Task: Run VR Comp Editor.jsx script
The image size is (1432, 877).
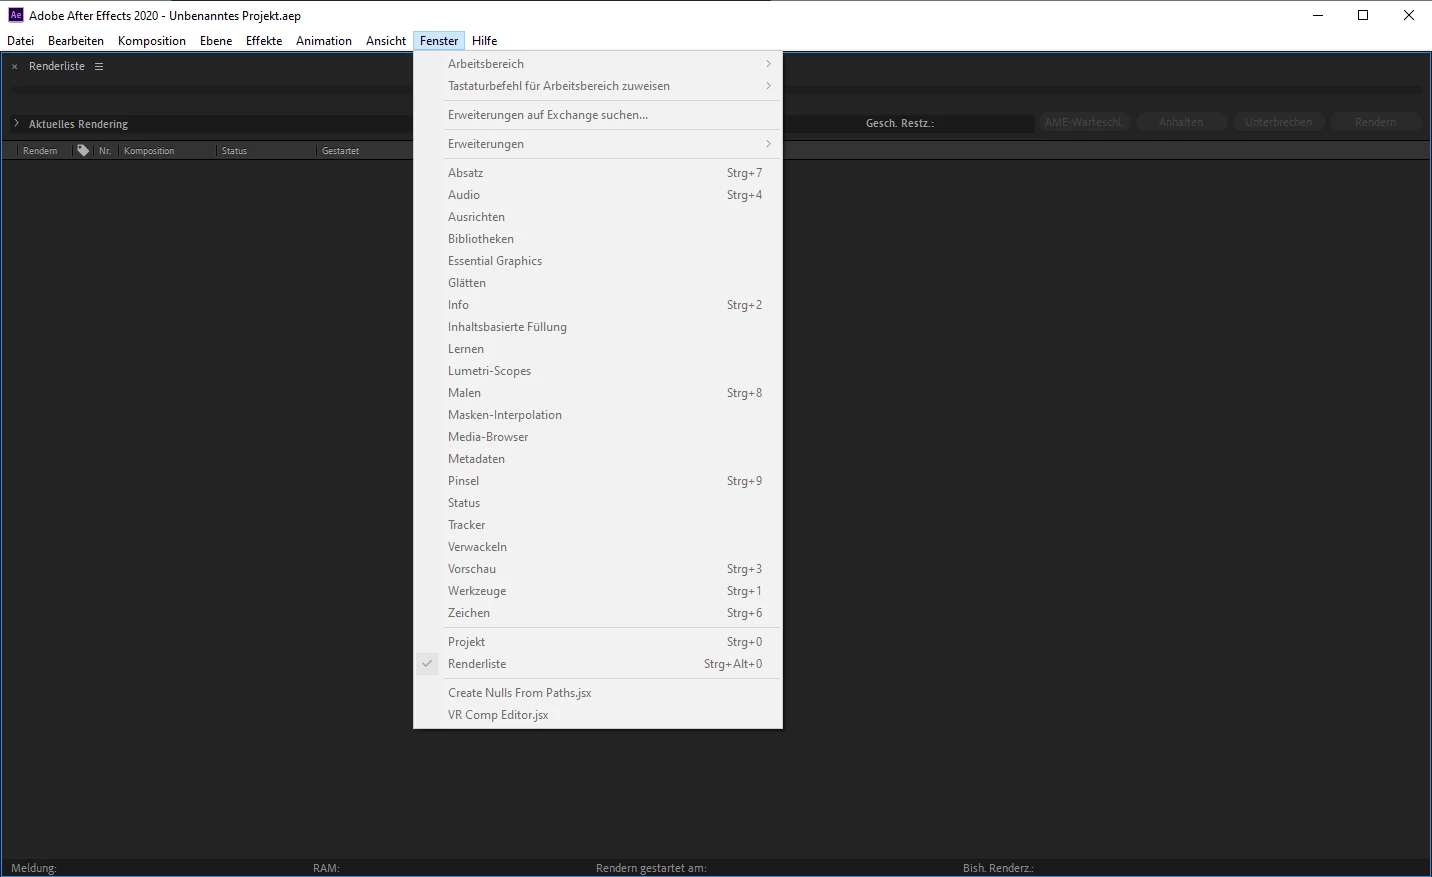Action: (598, 715)
